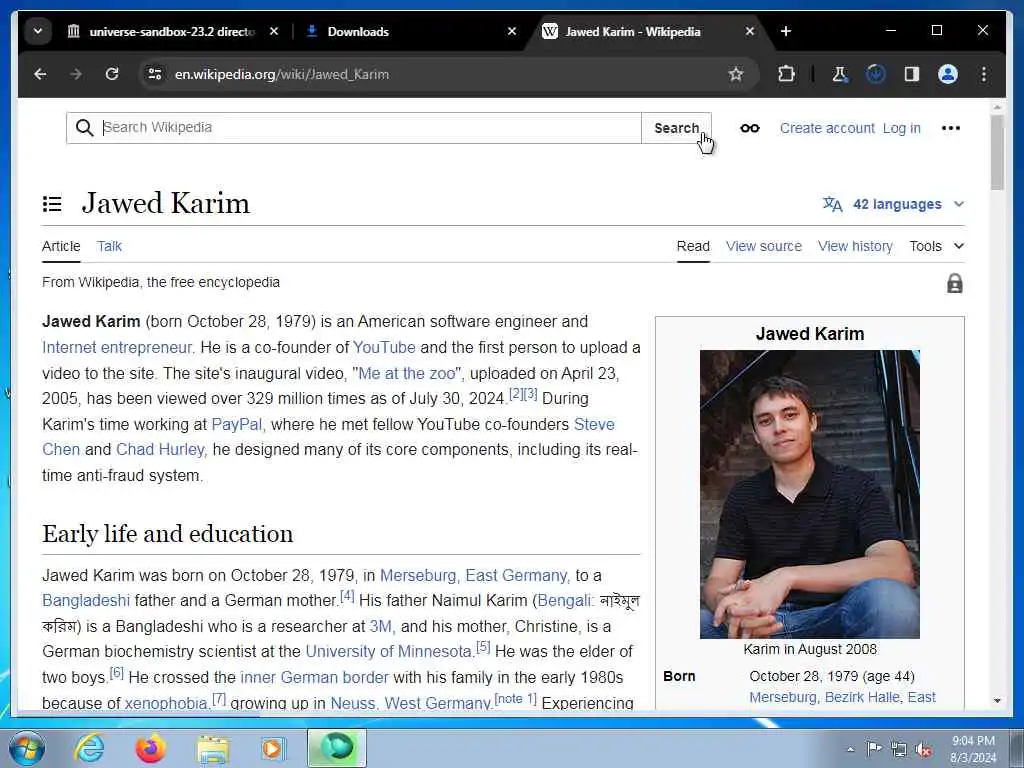Image resolution: width=1024 pixels, height=768 pixels.
Task: Open Windows Explorer folder taskbar icon
Action: click(213, 748)
